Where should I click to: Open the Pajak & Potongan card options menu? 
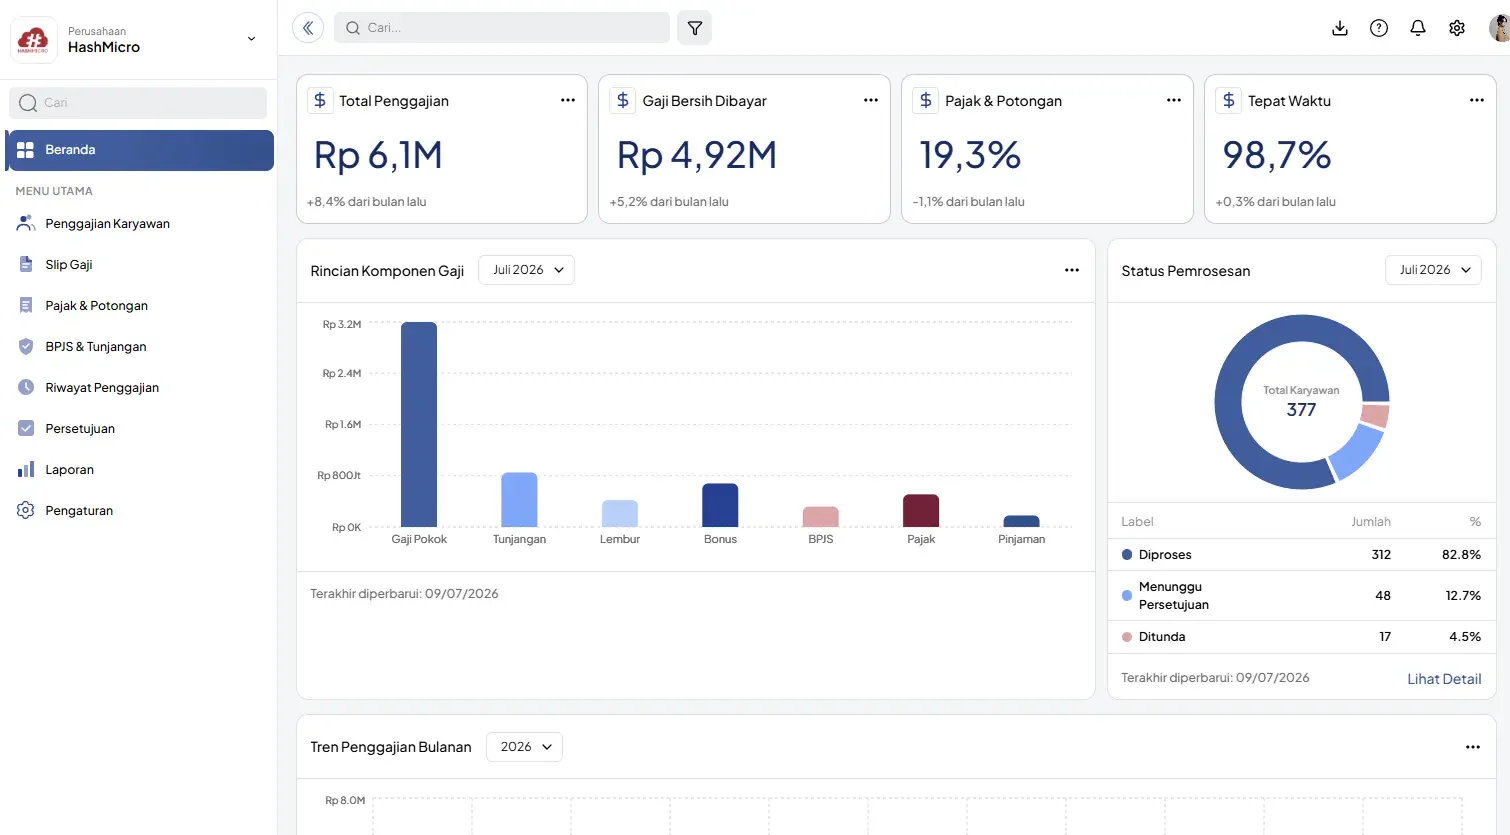coord(1174,100)
